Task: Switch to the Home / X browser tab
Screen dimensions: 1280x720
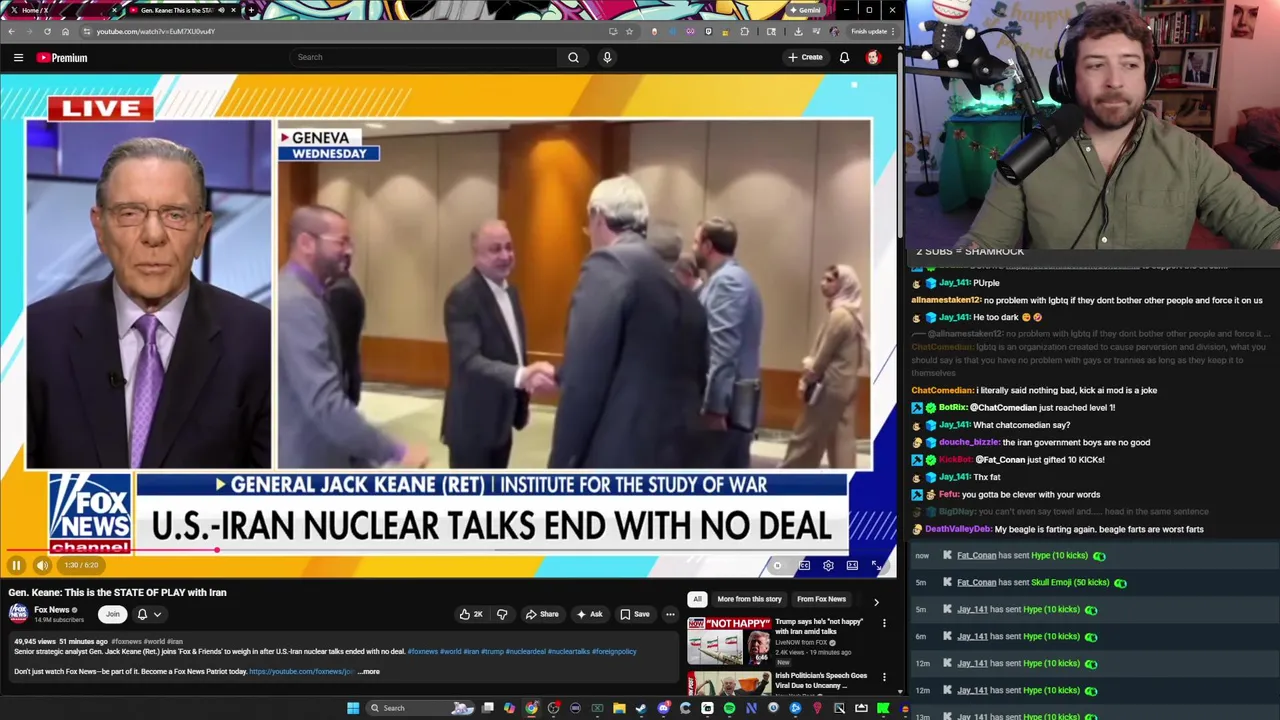Action: click(60, 10)
